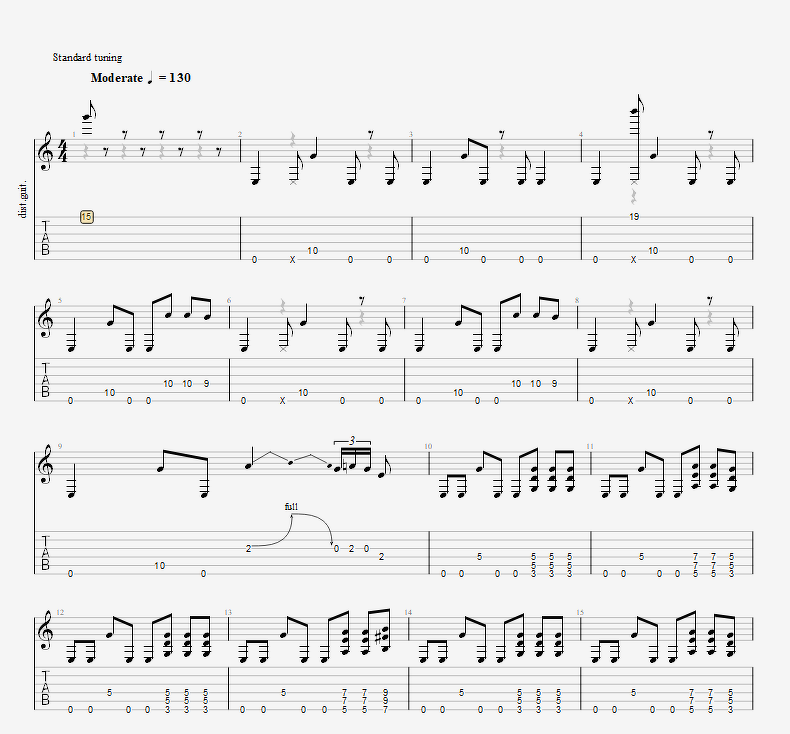The height and width of the screenshot is (734, 790).
Task: Click the Standard tuning label
Action: [x=87, y=57]
